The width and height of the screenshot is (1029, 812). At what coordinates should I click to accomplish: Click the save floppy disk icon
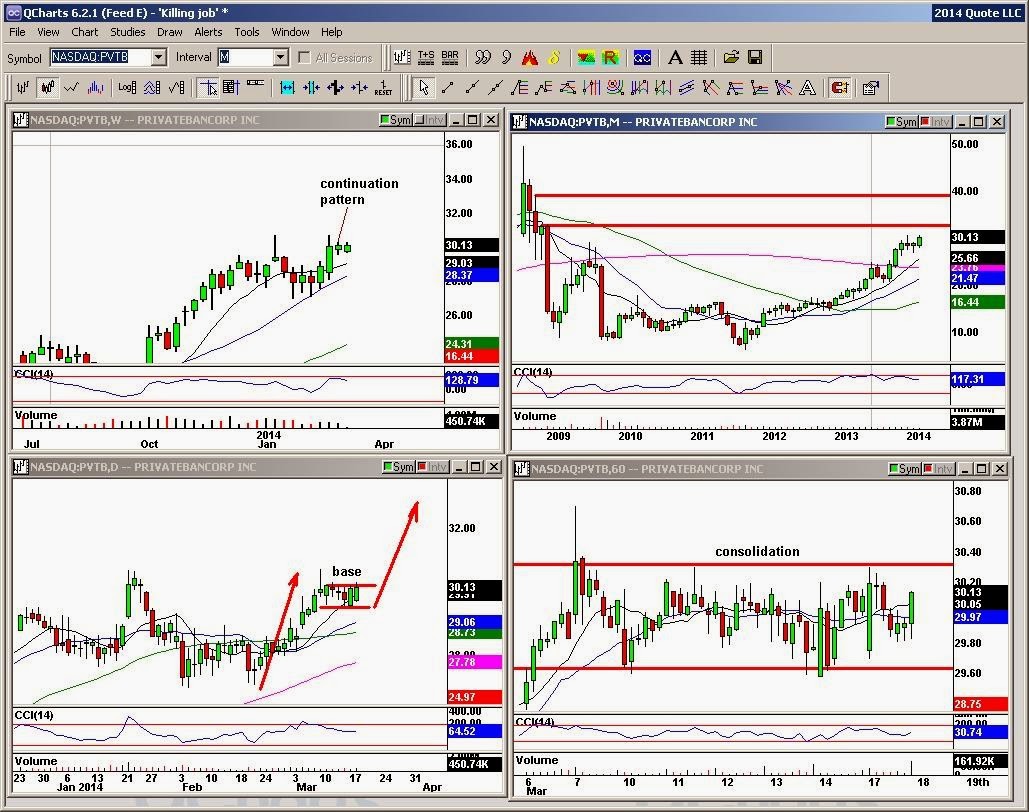coord(755,58)
